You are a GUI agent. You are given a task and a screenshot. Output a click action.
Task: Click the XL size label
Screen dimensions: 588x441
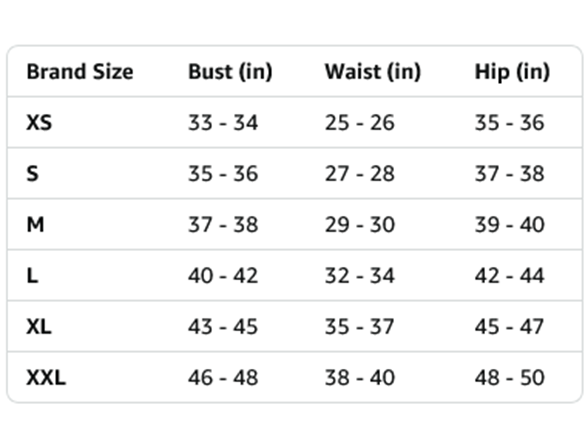pos(39,327)
